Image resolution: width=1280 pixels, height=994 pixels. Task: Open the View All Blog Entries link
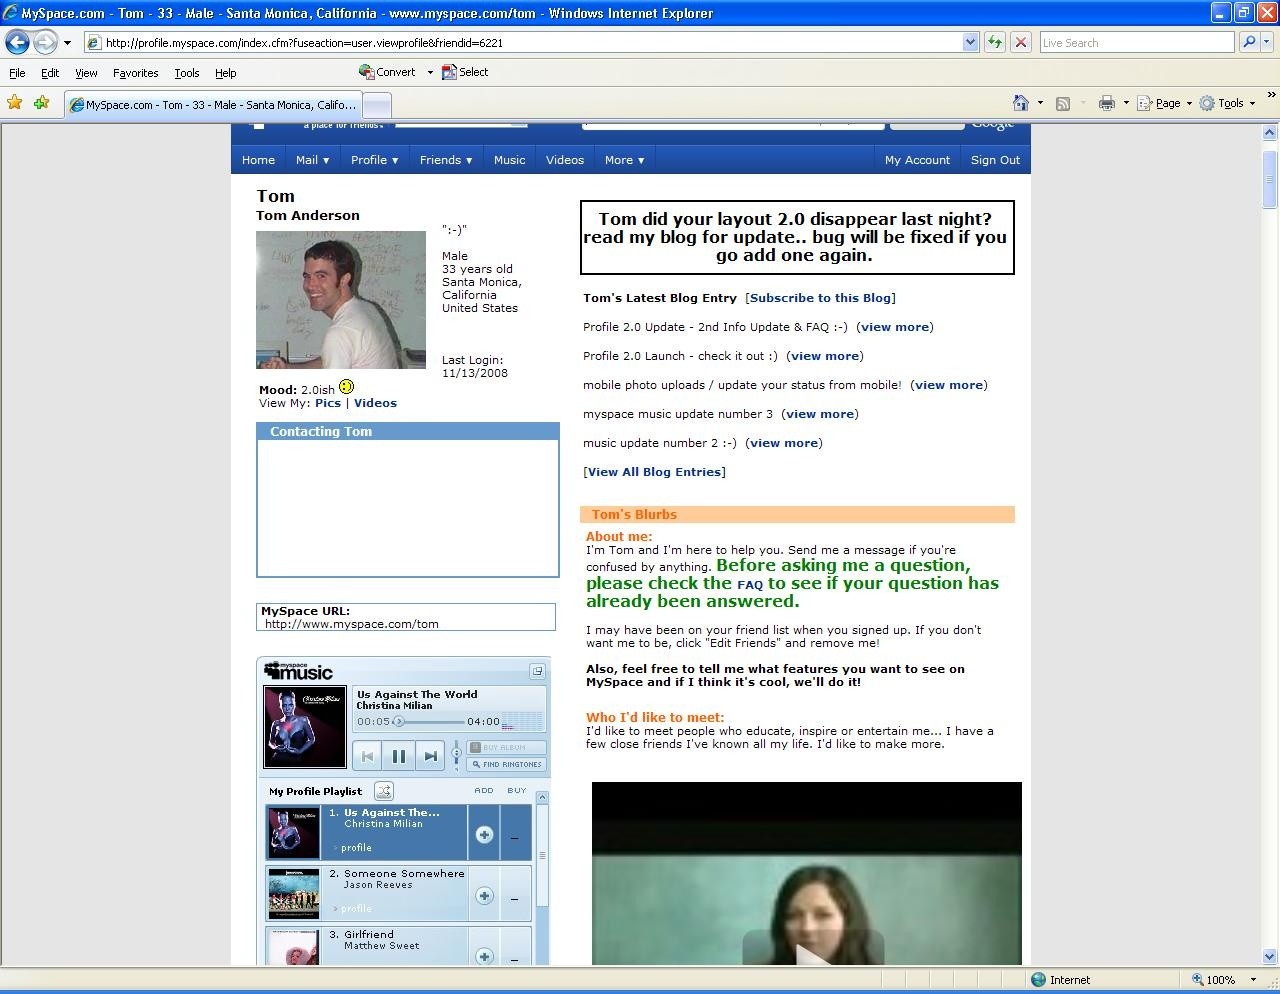coord(654,472)
